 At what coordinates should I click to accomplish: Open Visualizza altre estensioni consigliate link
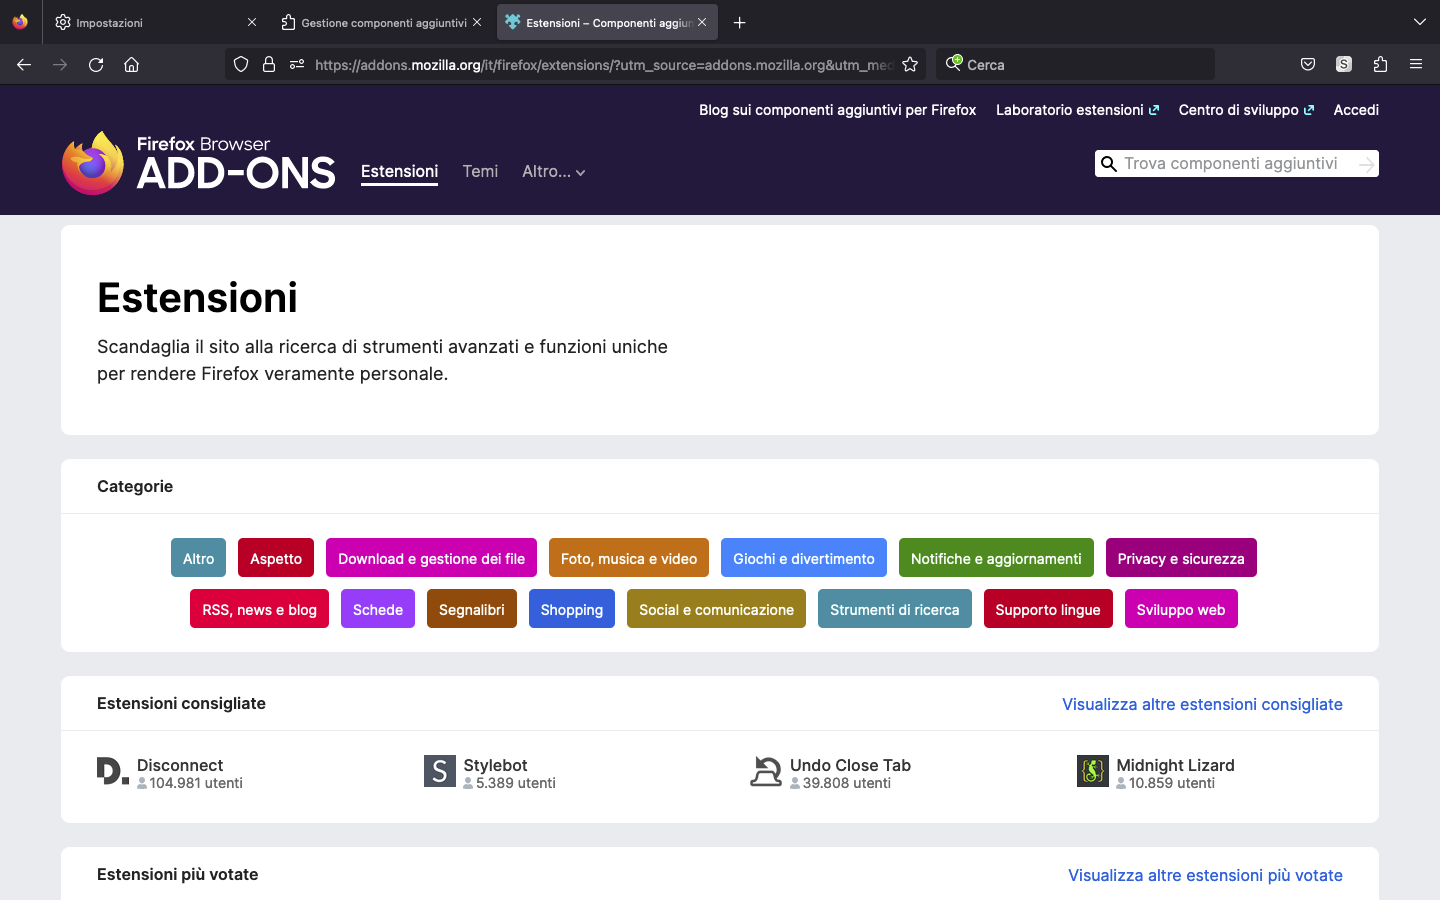pyautogui.click(x=1202, y=704)
